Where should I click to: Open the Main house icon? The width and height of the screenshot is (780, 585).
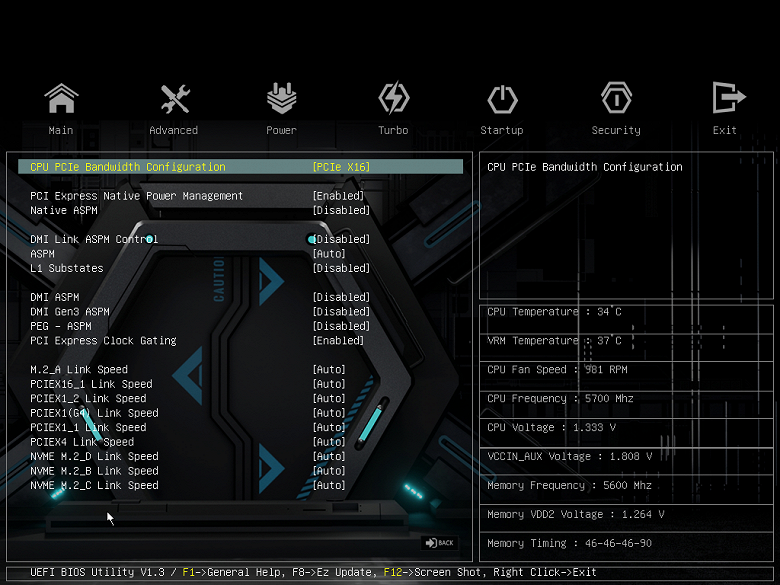tap(61, 98)
